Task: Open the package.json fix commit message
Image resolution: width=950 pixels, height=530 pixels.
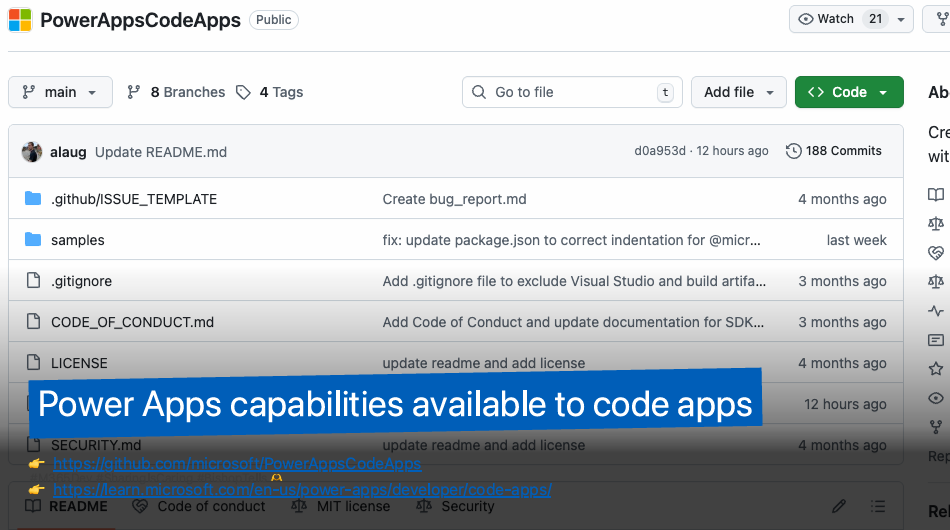Action: point(571,240)
